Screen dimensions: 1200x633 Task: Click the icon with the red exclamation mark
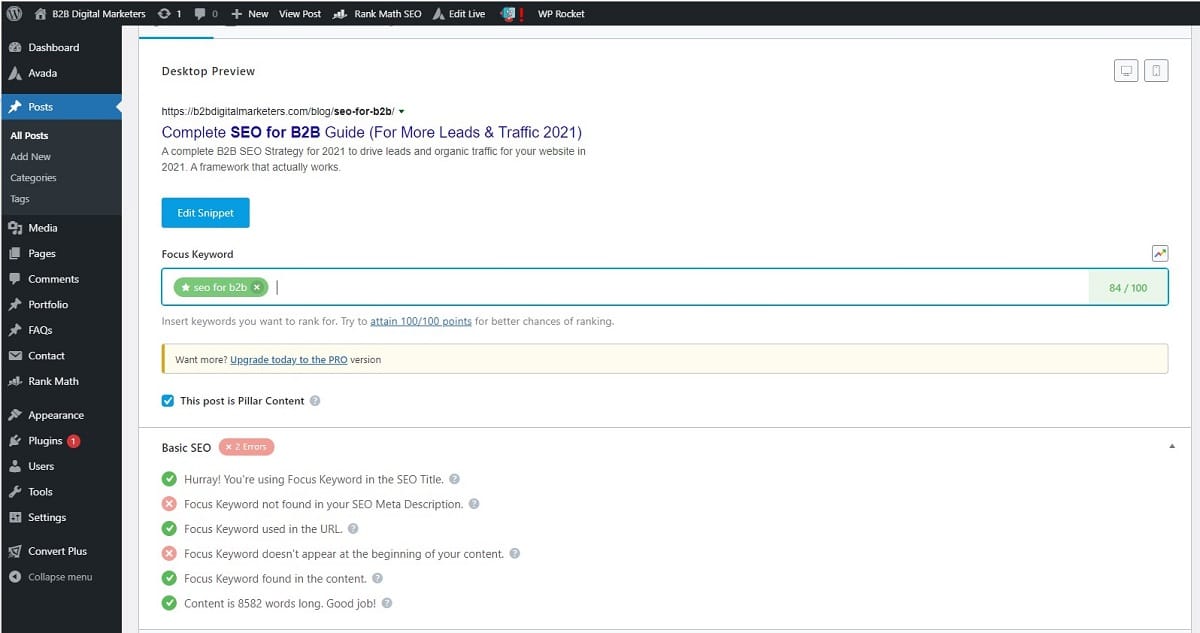click(x=513, y=14)
